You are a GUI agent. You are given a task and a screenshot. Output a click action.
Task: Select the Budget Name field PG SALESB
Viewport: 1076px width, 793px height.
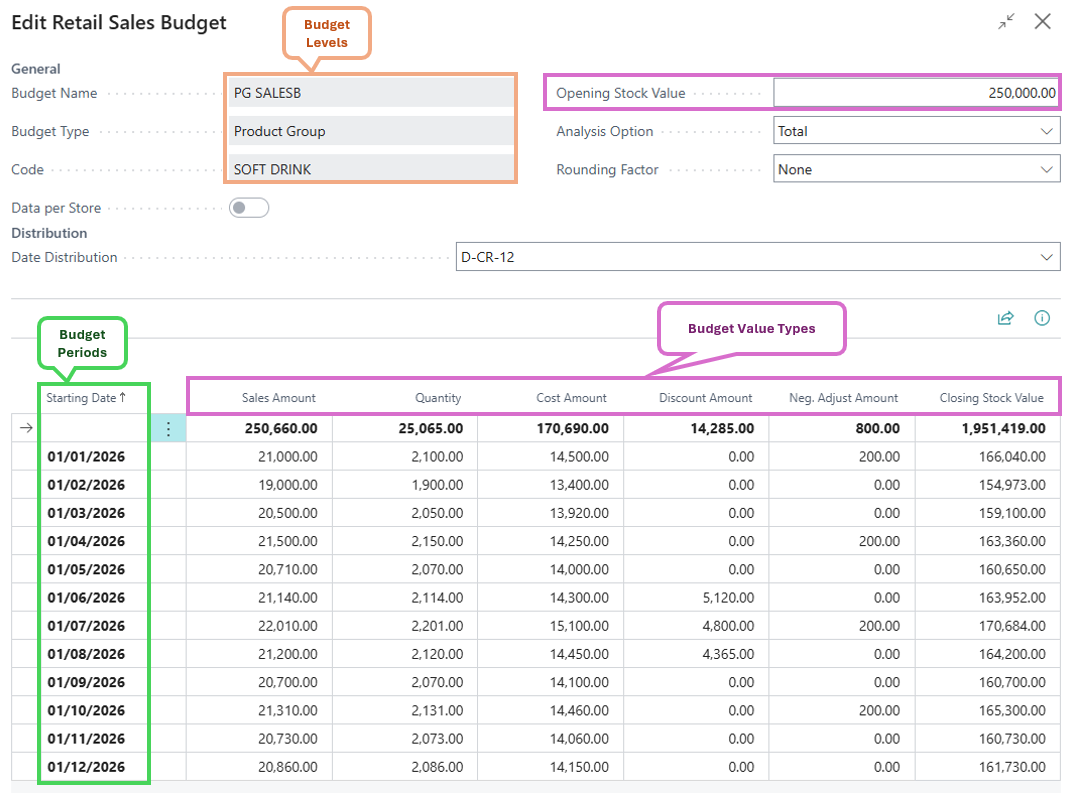[370, 93]
